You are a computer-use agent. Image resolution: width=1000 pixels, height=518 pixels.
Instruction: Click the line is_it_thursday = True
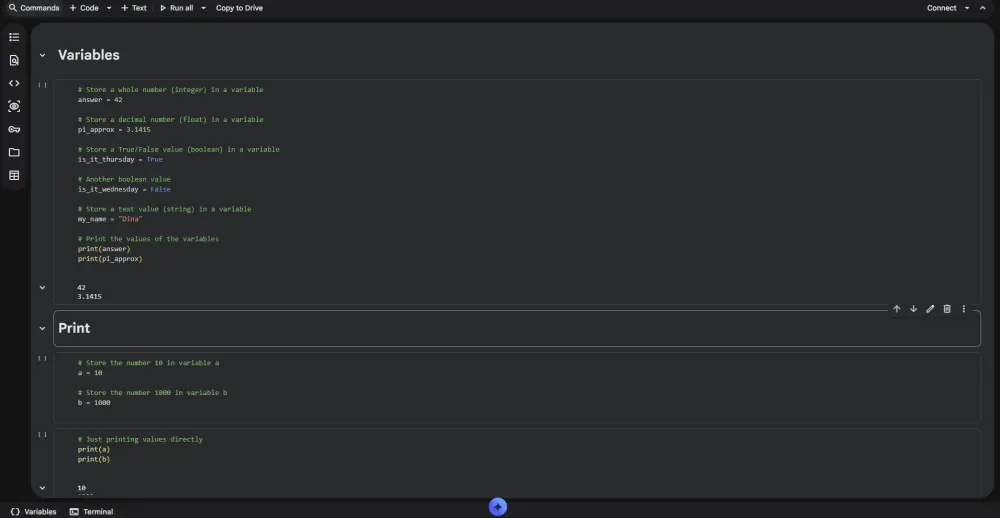(x=120, y=159)
